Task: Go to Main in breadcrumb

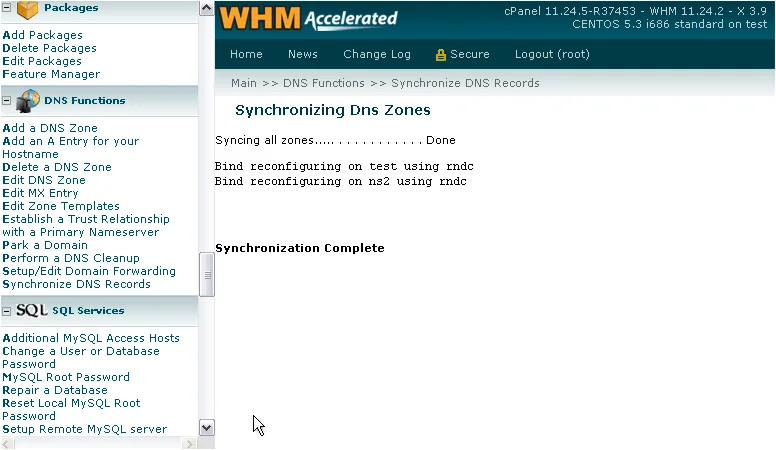Action: tap(244, 83)
